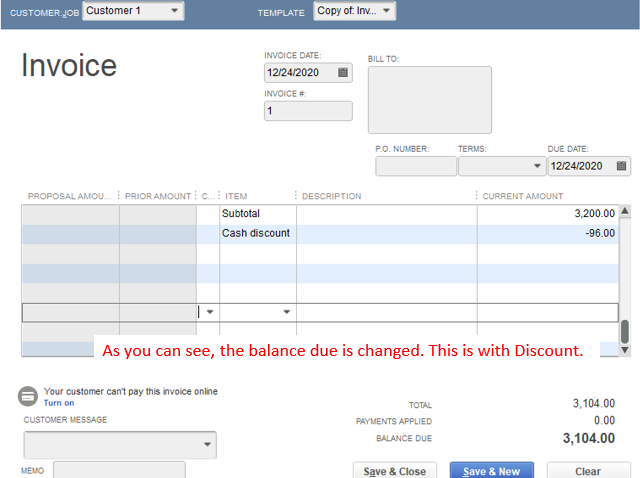
Task: Click the line items scroll down arrow
Action: tap(624, 350)
